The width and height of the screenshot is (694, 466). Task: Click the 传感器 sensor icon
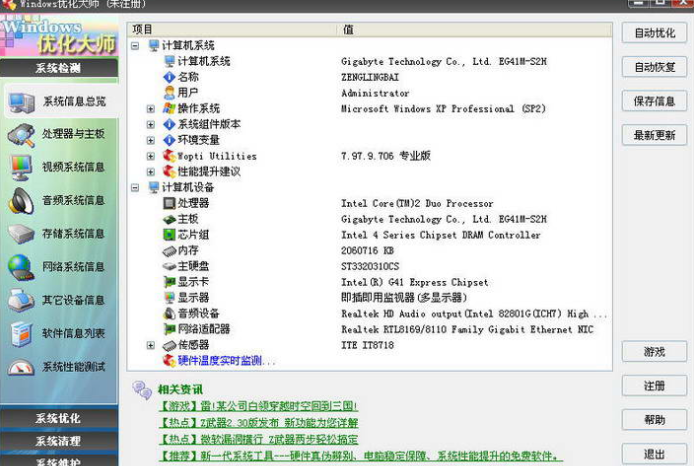tap(169, 345)
